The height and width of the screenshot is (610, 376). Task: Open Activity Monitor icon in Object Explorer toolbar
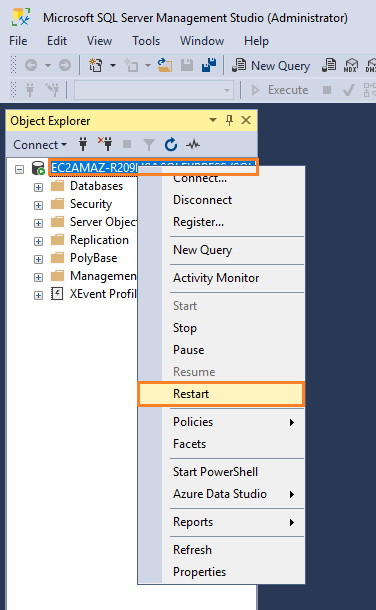coord(193,145)
